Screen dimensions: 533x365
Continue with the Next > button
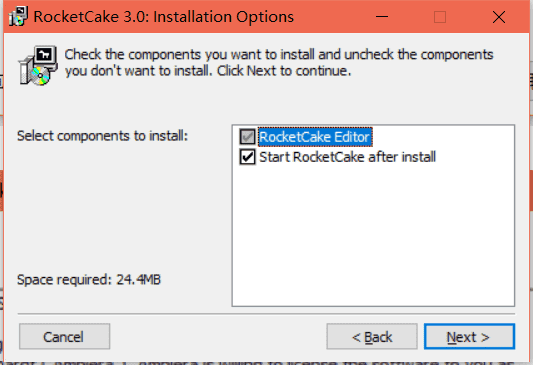[469, 336]
